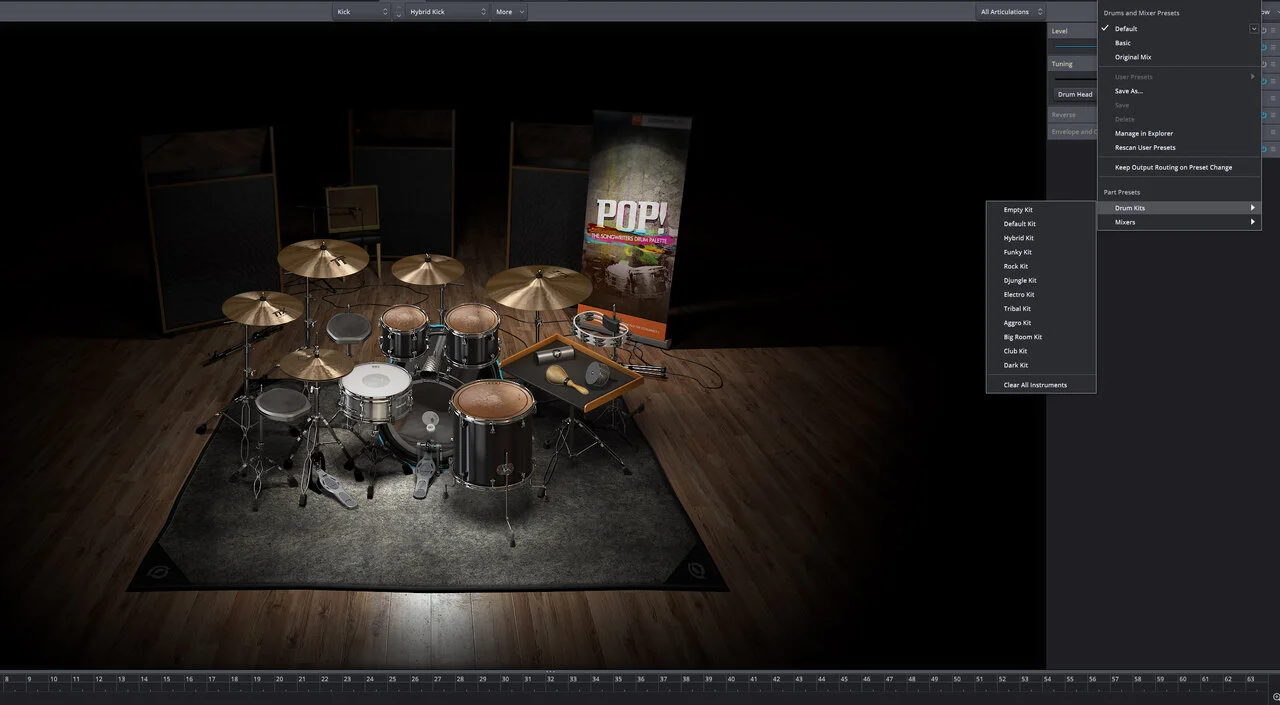The image size is (1280, 705).
Task: Choose the Original Mix preset
Action: pyautogui.click(x=1133, y=57)
